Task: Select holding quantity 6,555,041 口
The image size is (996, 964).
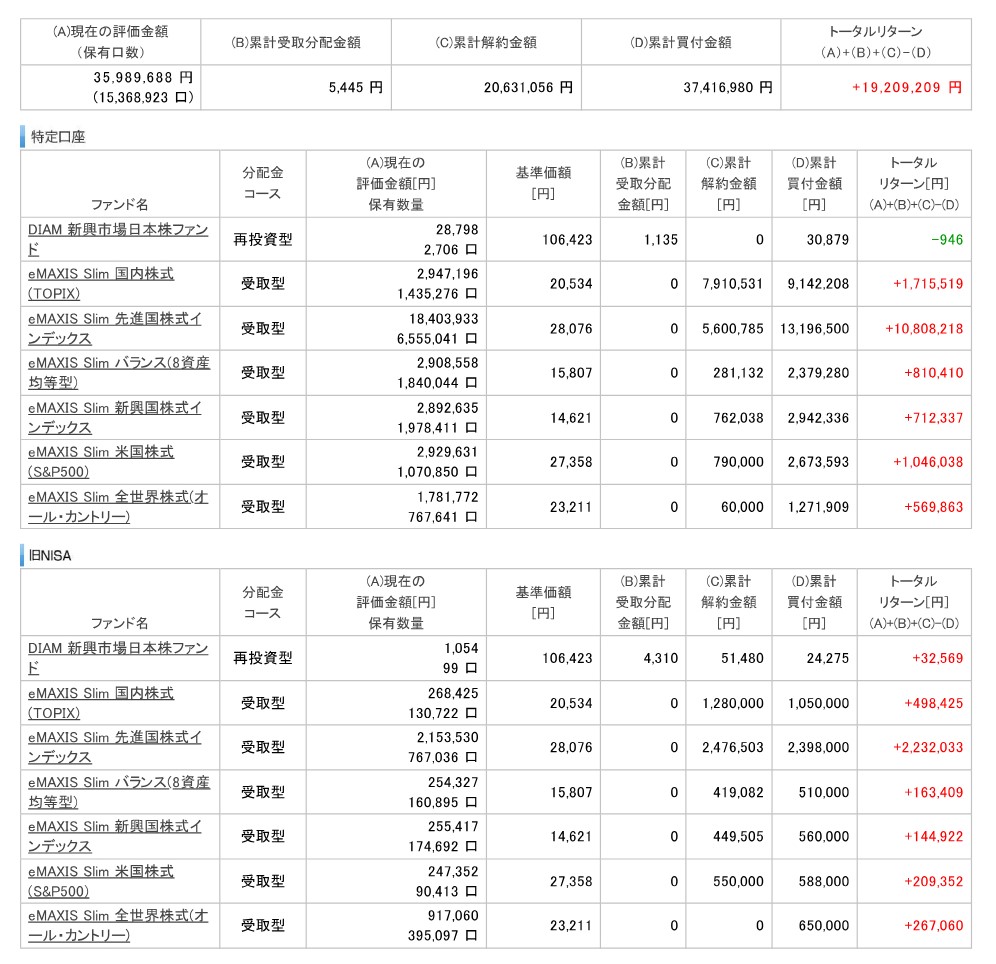Action: pyautogui.click(x=437, y=338)
